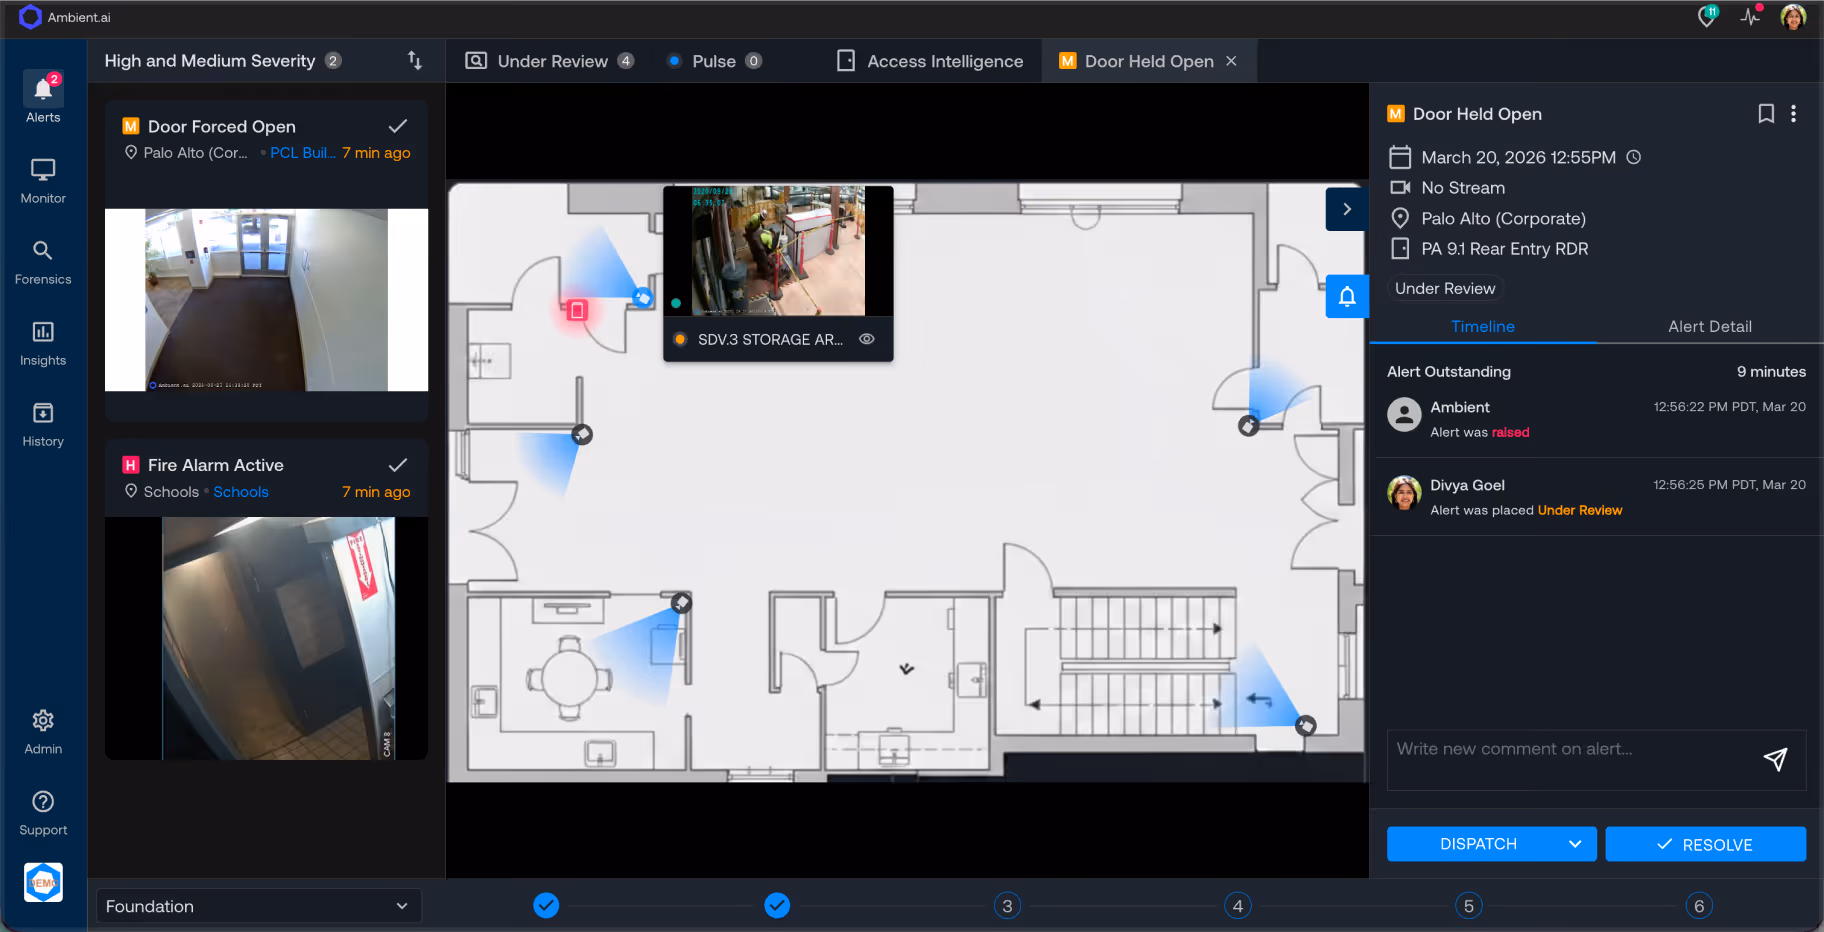1824x932 pixels.
Task: Sort the High and Medium Severity list
Action: pos(415,61)
